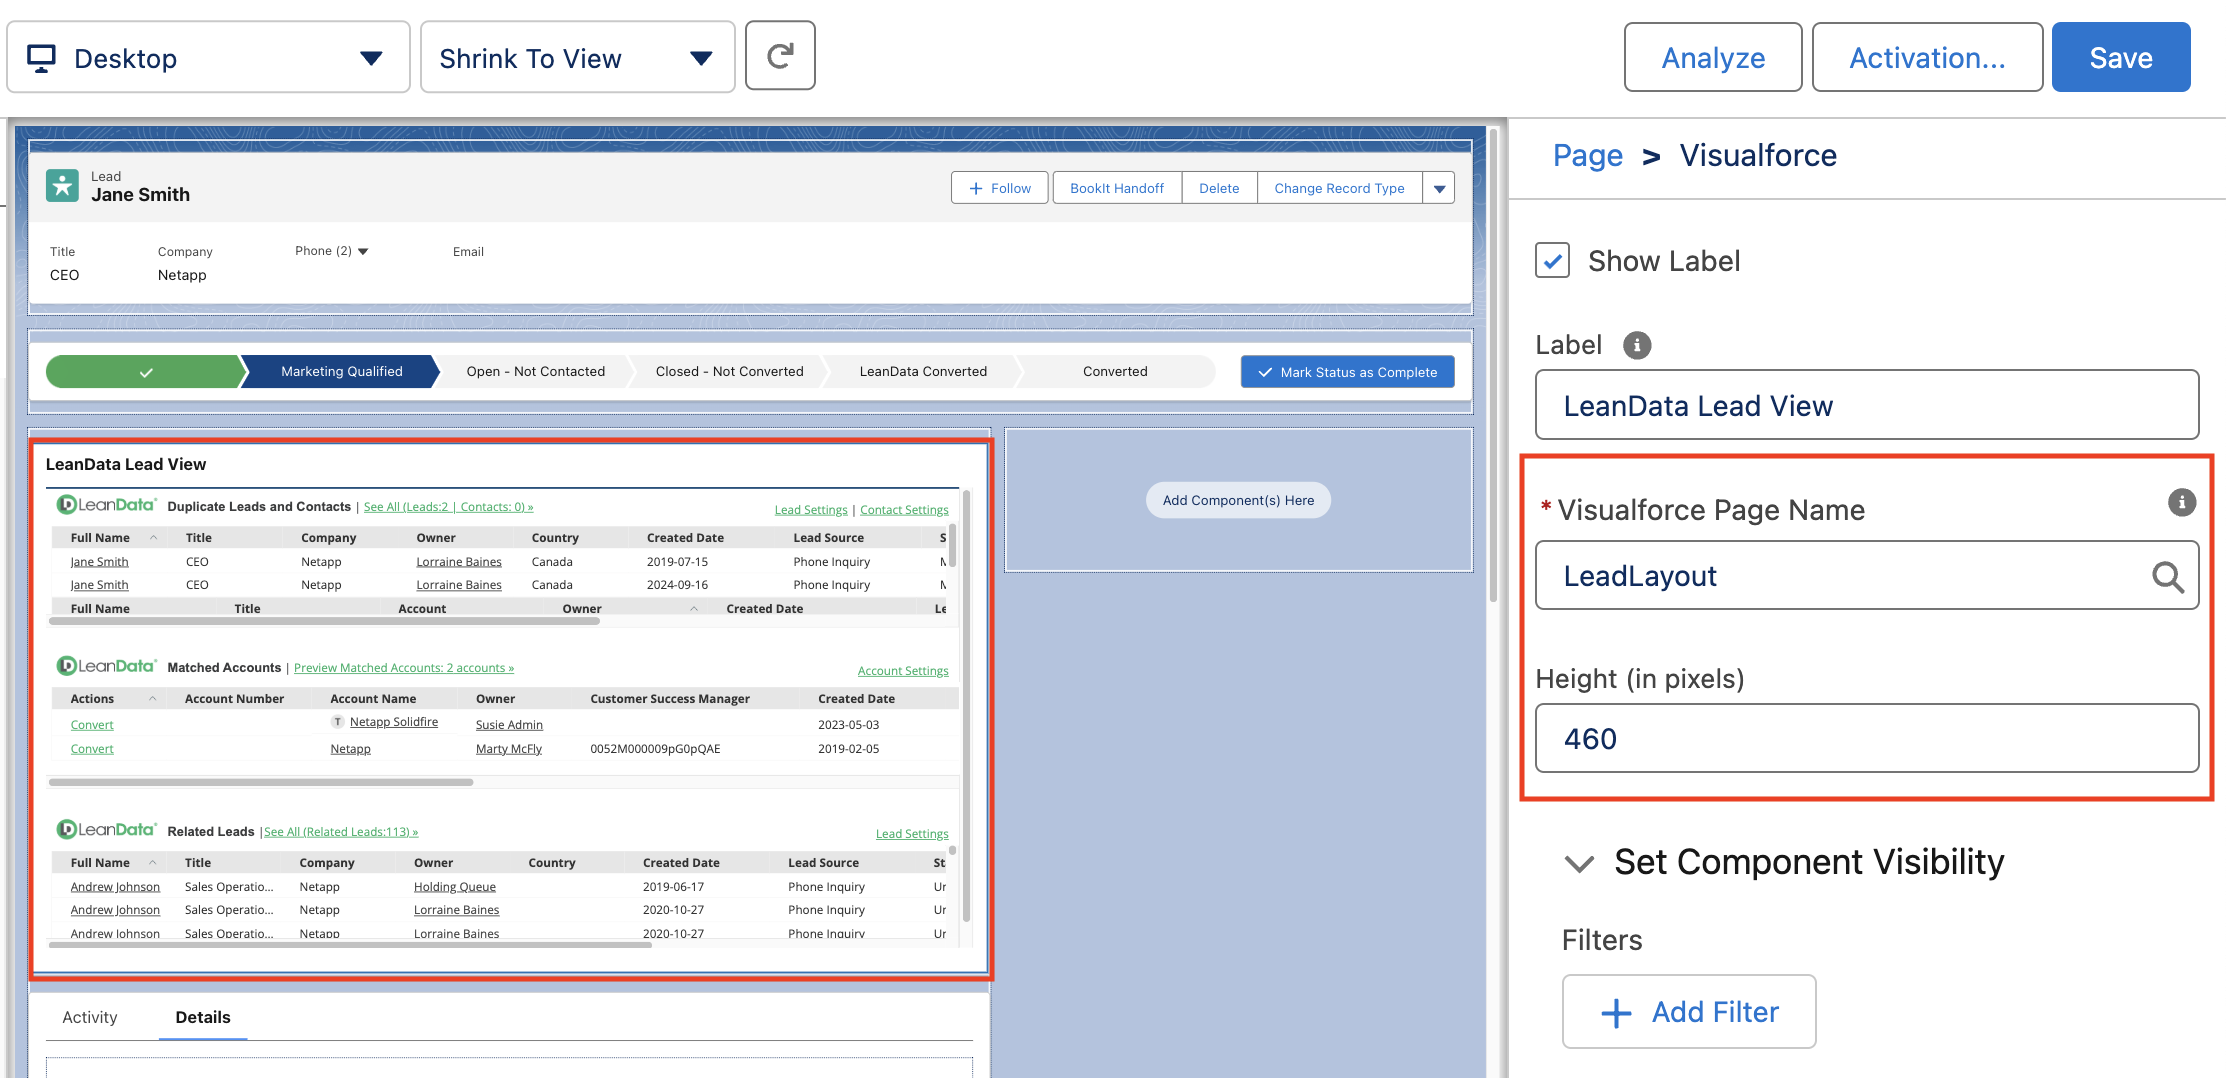The height and width of the screenshot is (1078, 2226).
Task: Click the Duplicate Leads horizontal scrollbar
Action: 324,621
